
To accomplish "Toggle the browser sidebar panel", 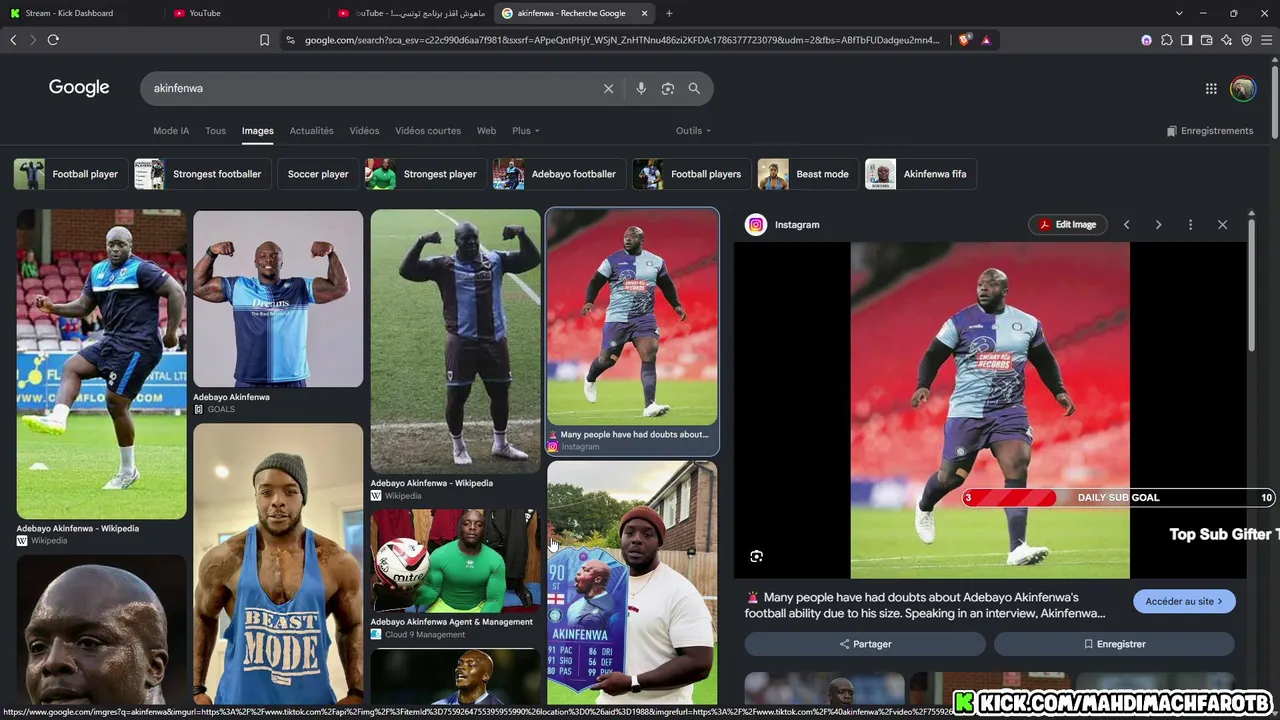I will pyautogui.click(x=1186, y=40).
